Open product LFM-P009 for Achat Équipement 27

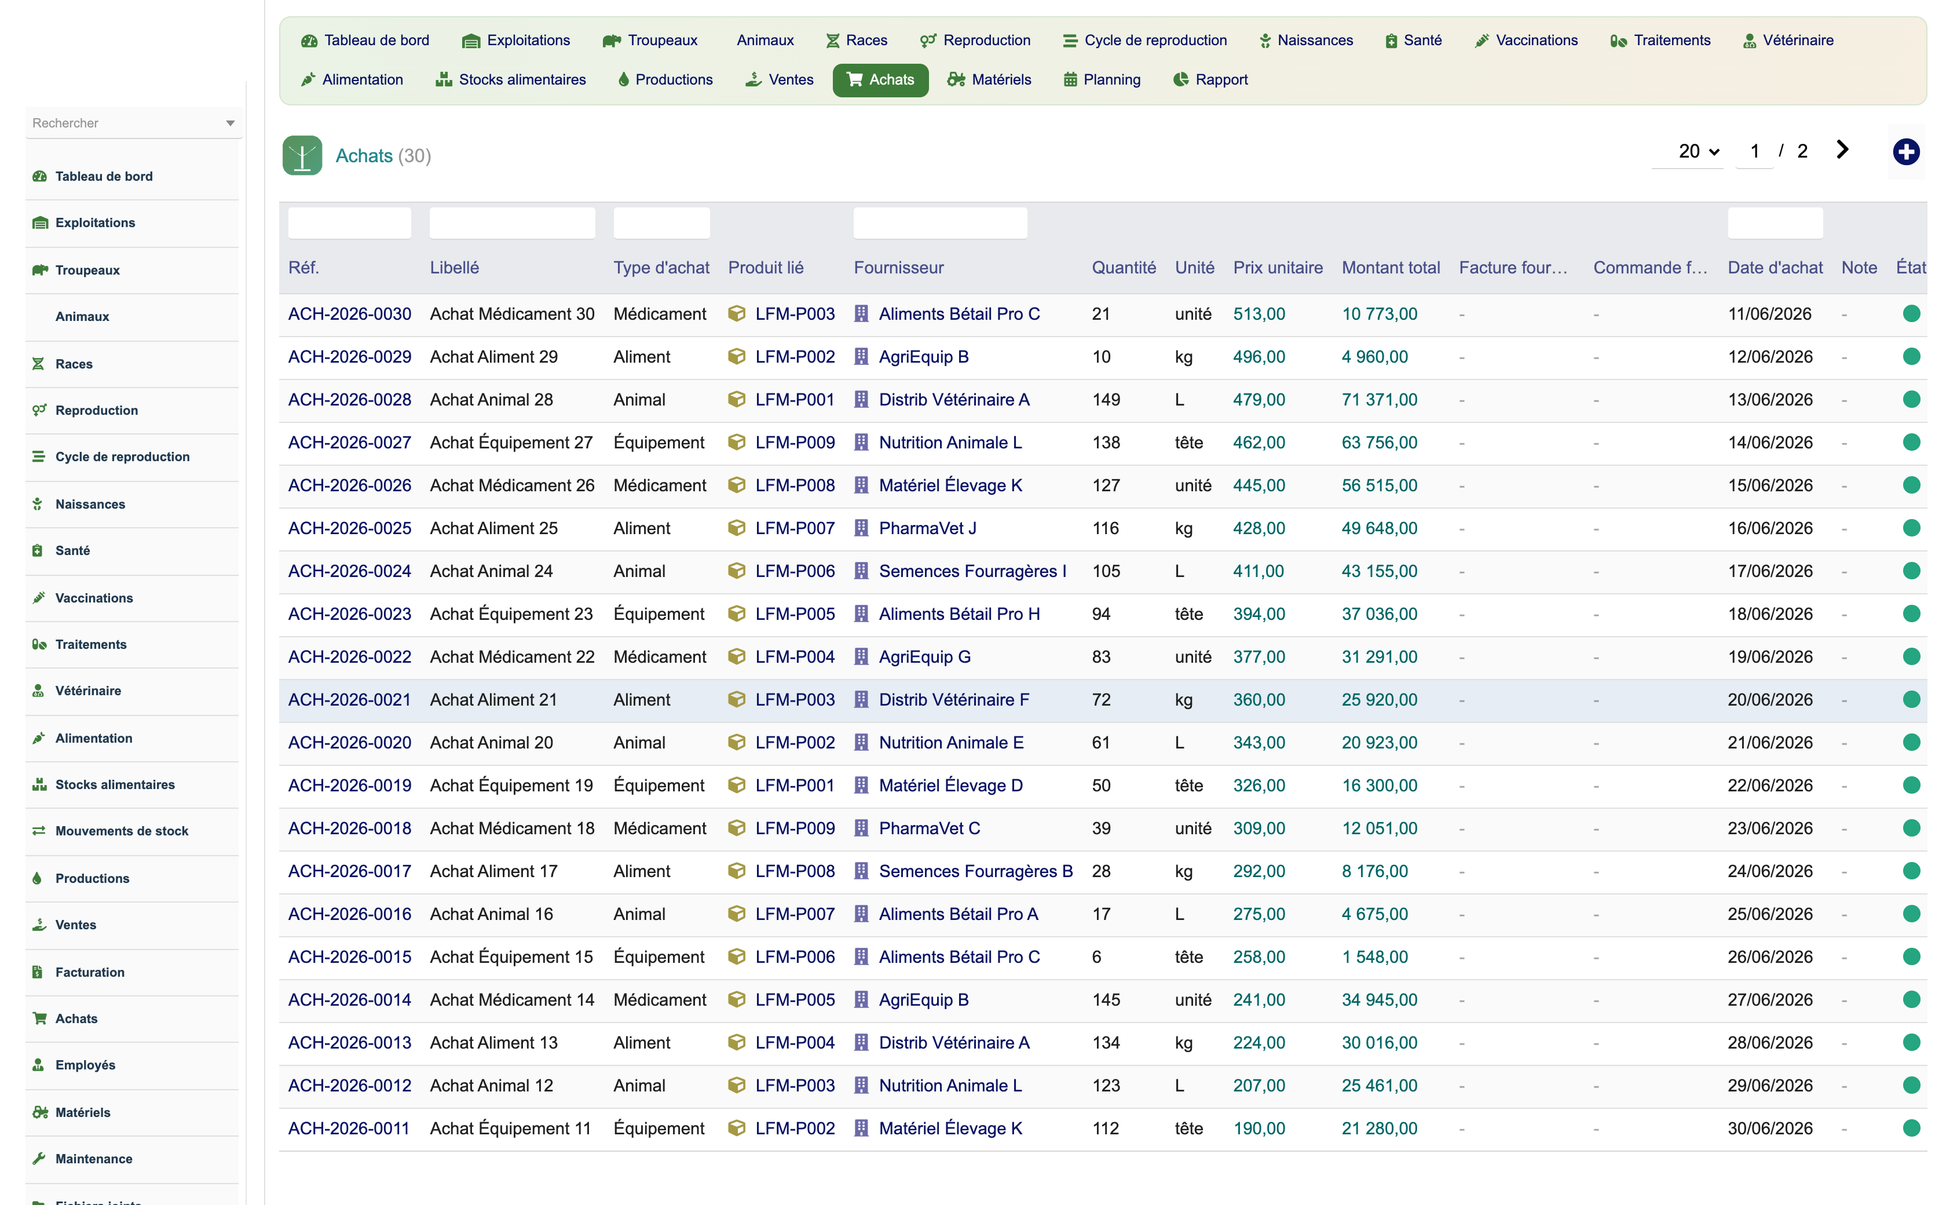(794, 443)
